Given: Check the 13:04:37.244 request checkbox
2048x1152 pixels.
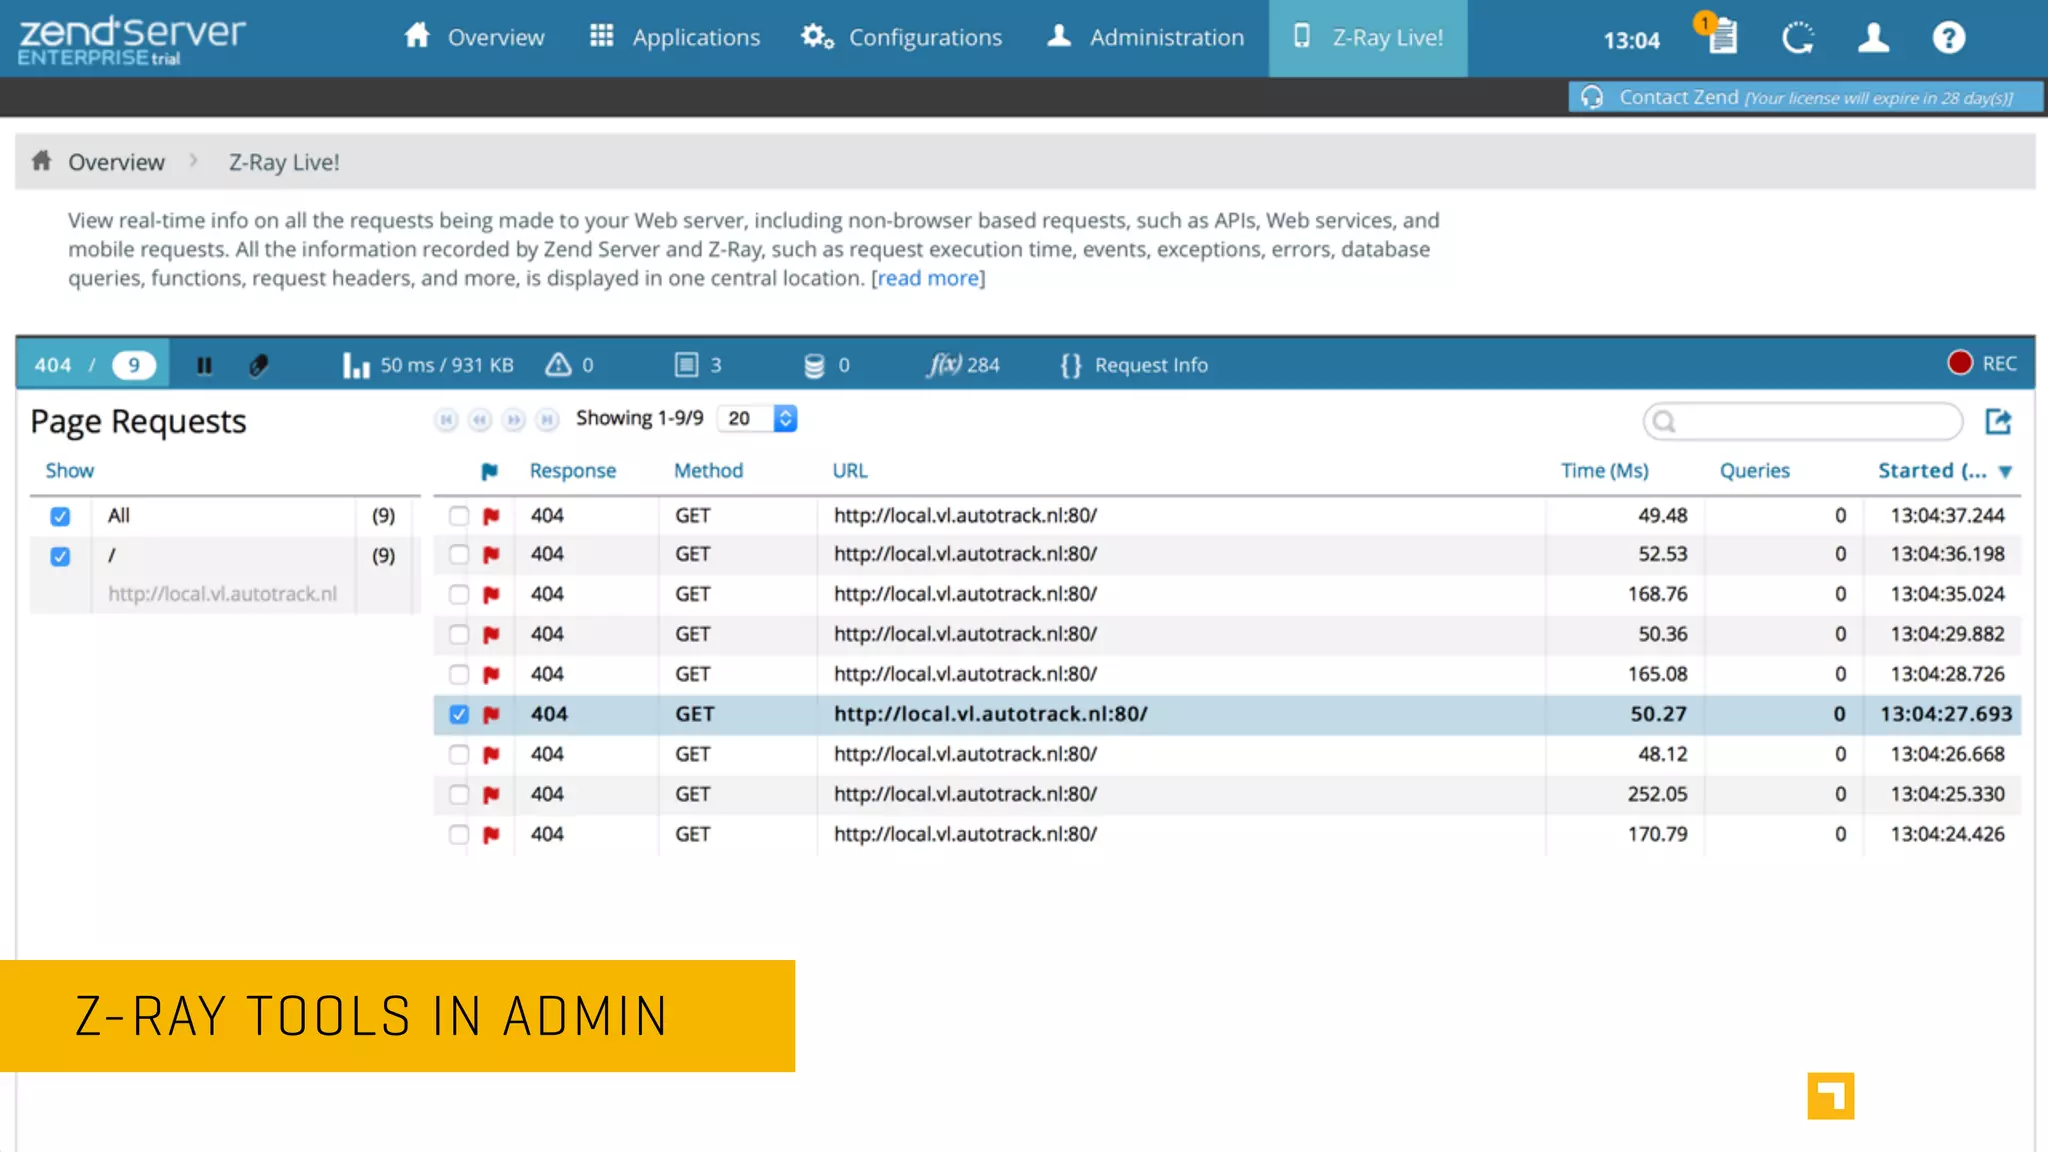Looking at the screenshot, I should pos(459,516).
